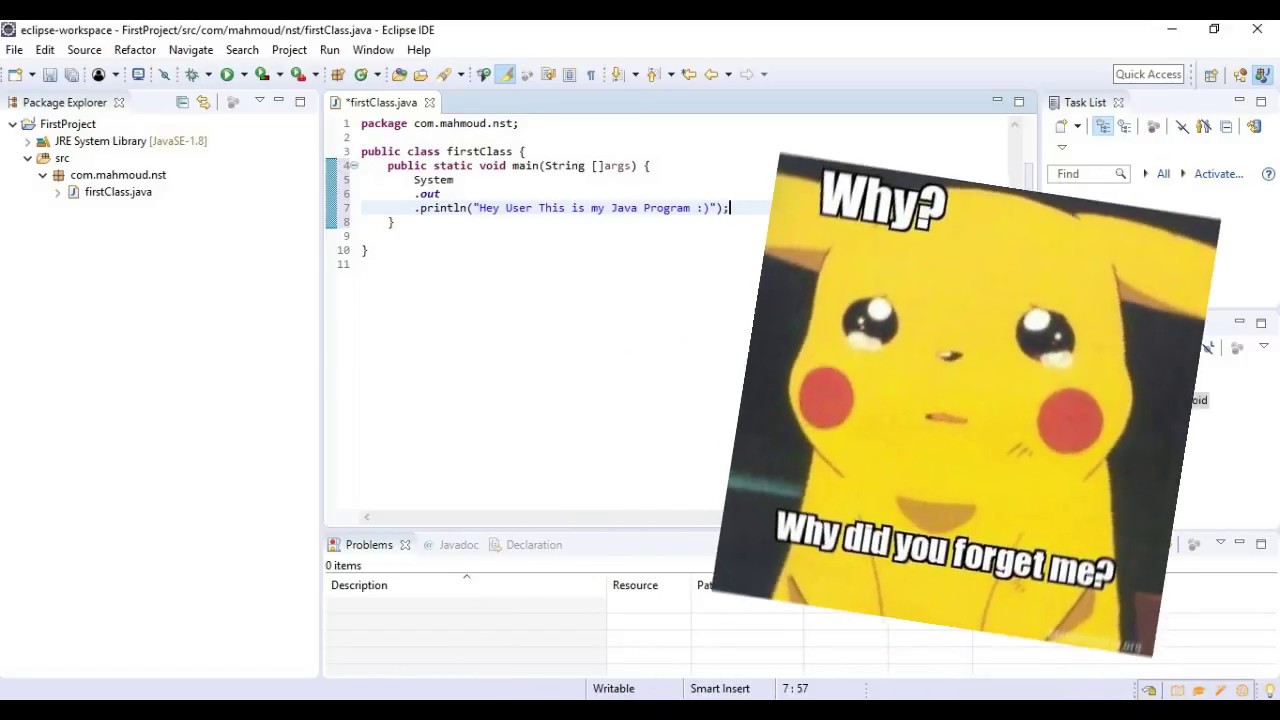
Task: Toggle Link with Editor in Package Explorer
Action: pyautogui.click(x=204, y=102)
